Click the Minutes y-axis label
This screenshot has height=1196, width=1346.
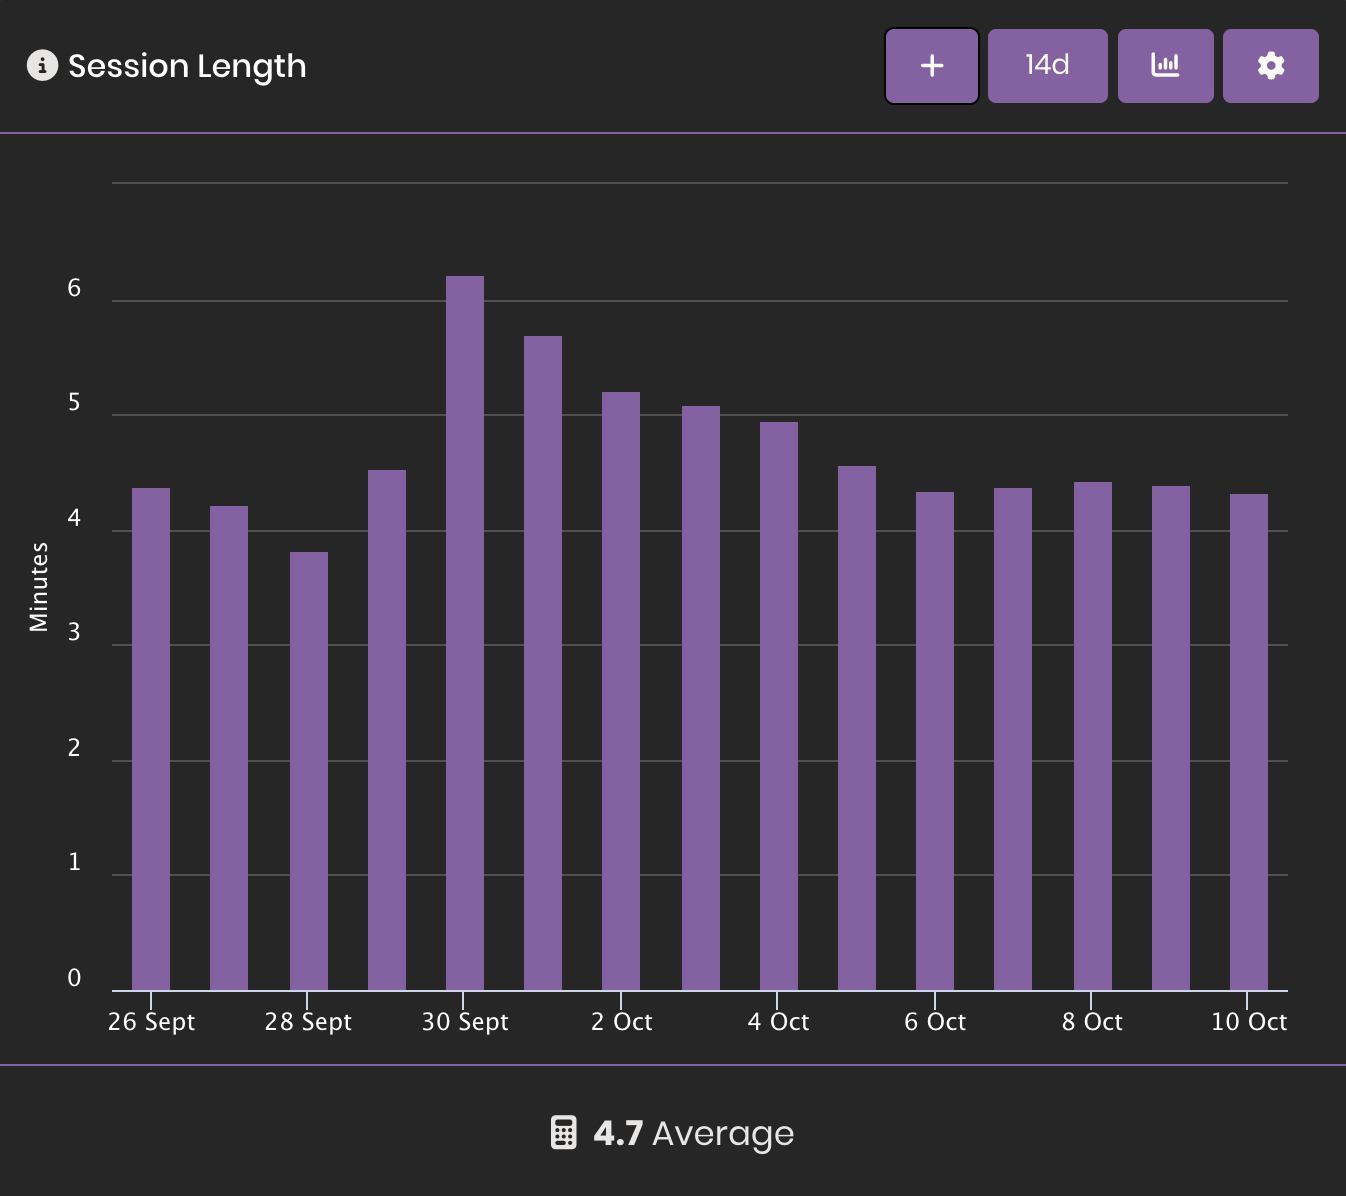point(39,586)
